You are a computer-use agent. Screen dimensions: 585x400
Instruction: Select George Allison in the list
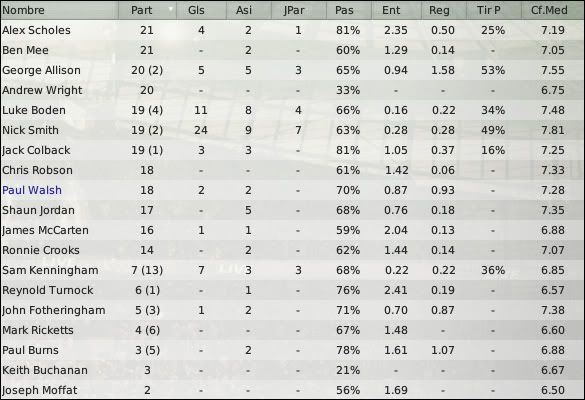(41, 71)
